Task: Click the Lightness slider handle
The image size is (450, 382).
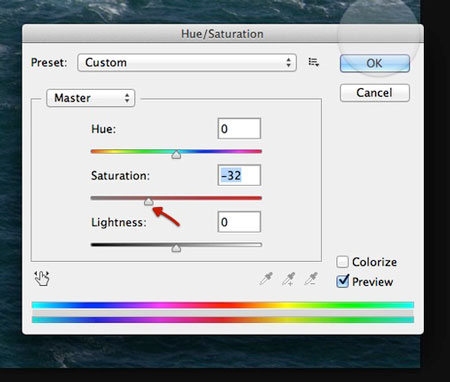Action: pos(176,248)
